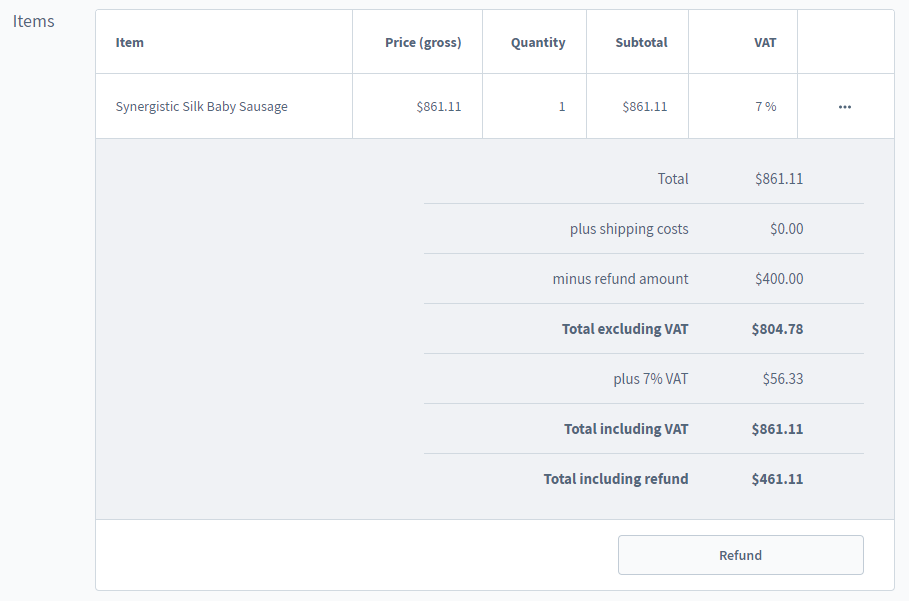This screenshot has width=909, height=601.
Task: Click the subtotal cell $861.11 in item row
Action: 645,107
